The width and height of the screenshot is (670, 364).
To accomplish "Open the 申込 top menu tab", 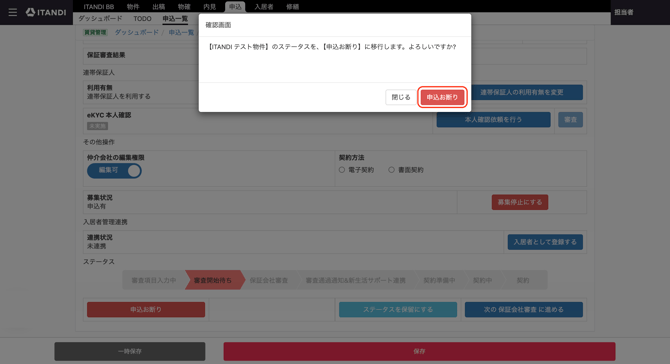I will pyautogui.click(x=235, y=7).
